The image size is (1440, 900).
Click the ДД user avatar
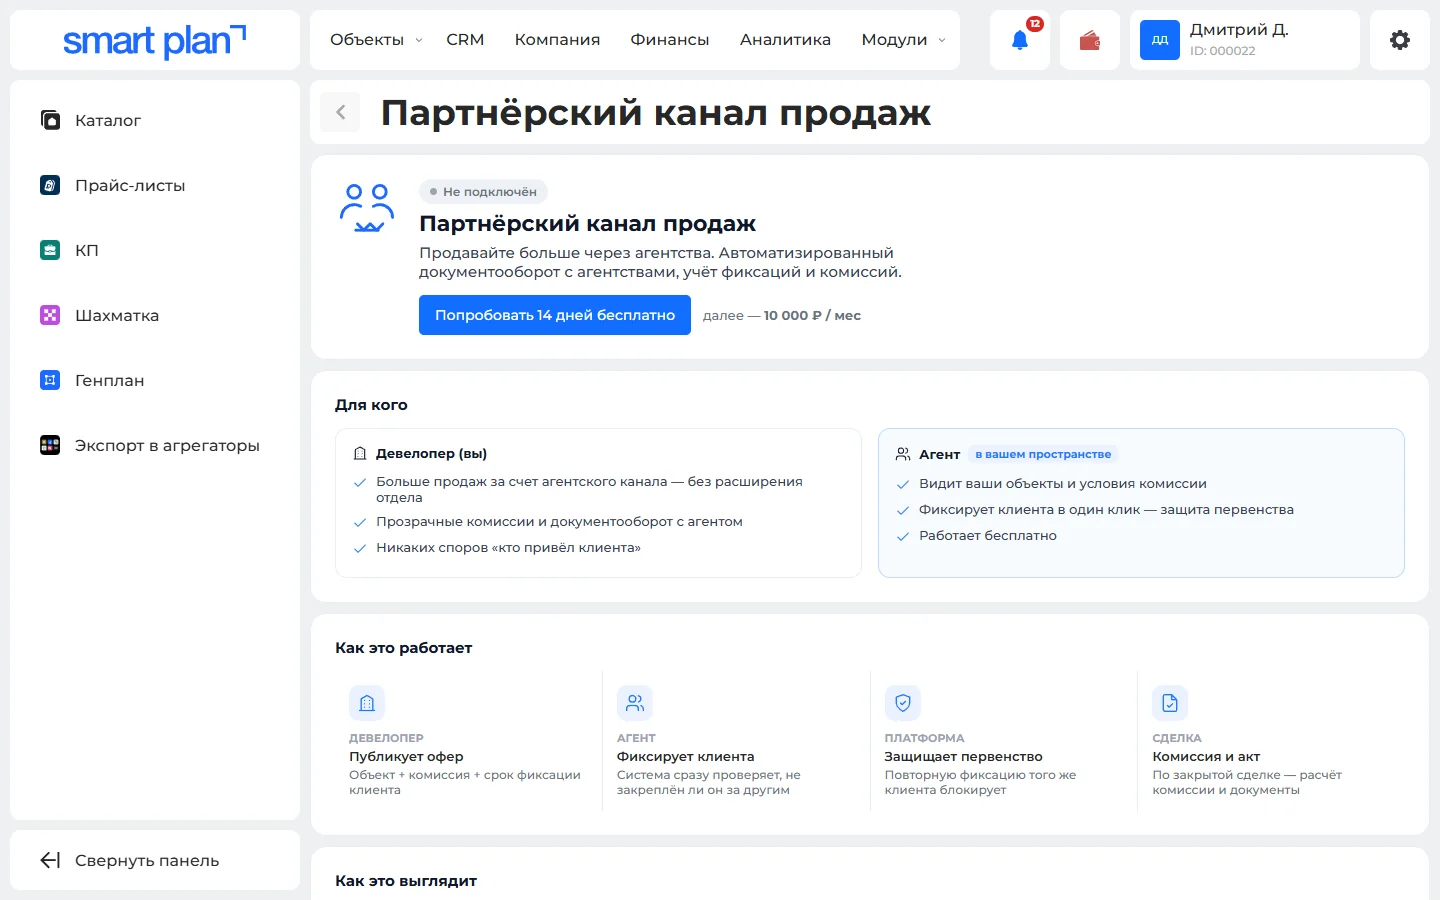(x=1160, y=40)
